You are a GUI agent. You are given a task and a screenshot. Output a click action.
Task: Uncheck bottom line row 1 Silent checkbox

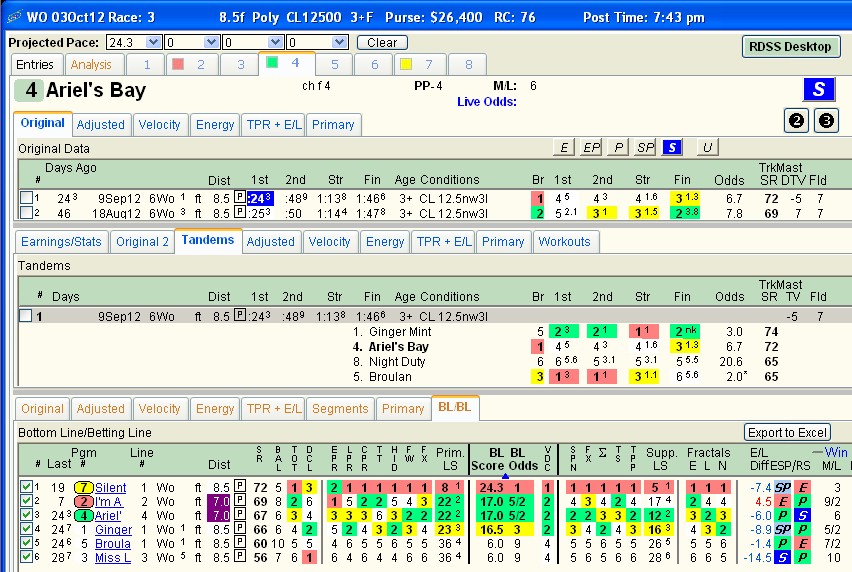click(x=26, y=486)
